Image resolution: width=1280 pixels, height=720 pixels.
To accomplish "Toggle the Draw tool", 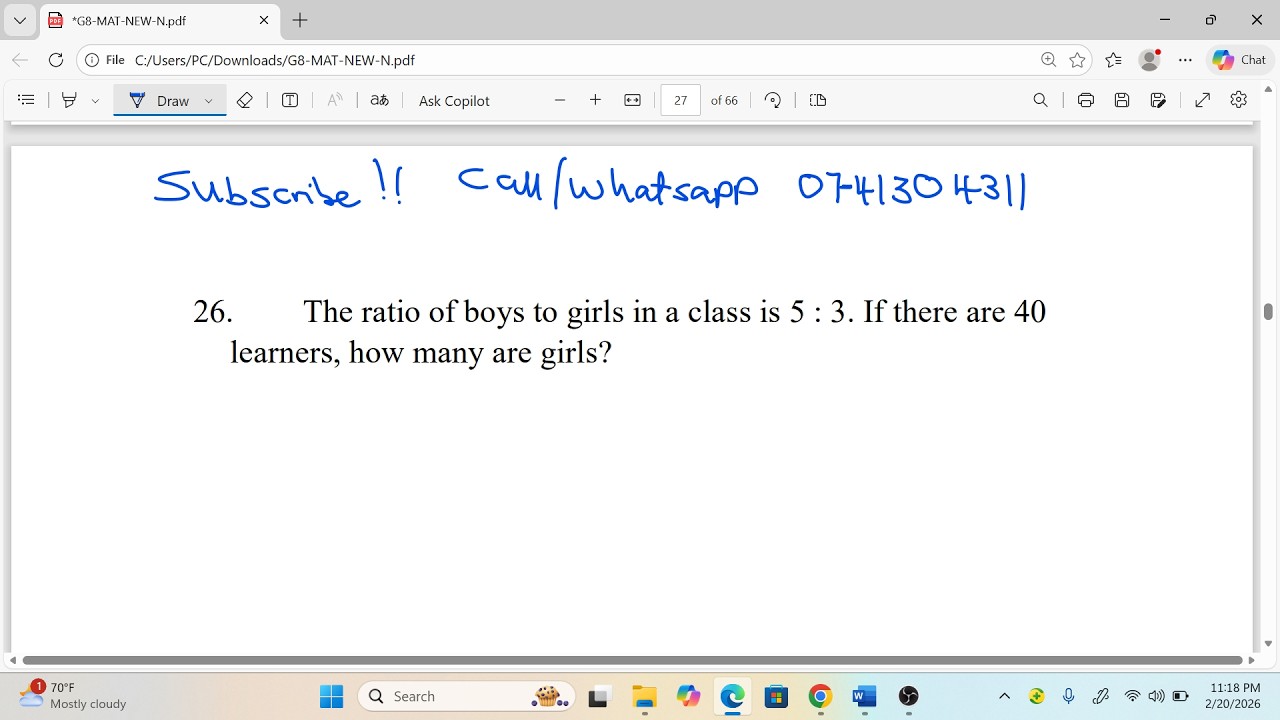I will click(160, 100).
